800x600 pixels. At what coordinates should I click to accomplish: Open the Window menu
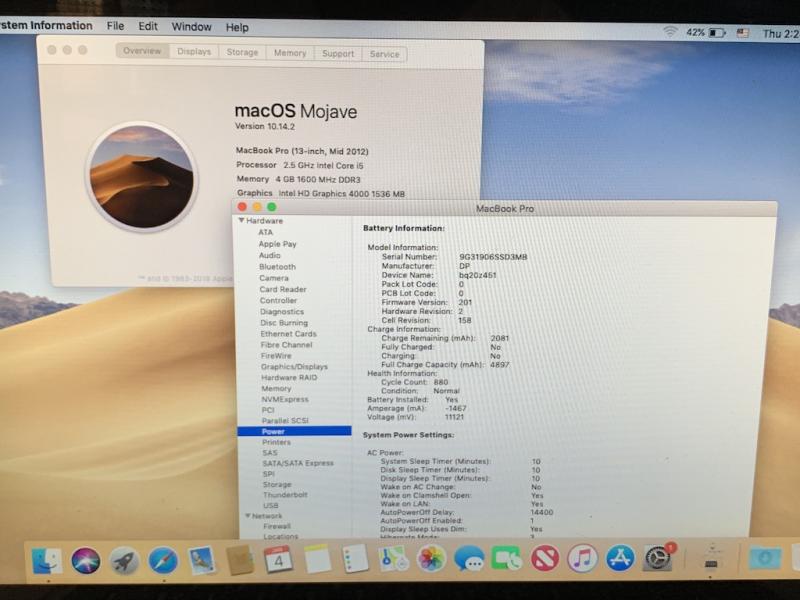tap(191, 27)
